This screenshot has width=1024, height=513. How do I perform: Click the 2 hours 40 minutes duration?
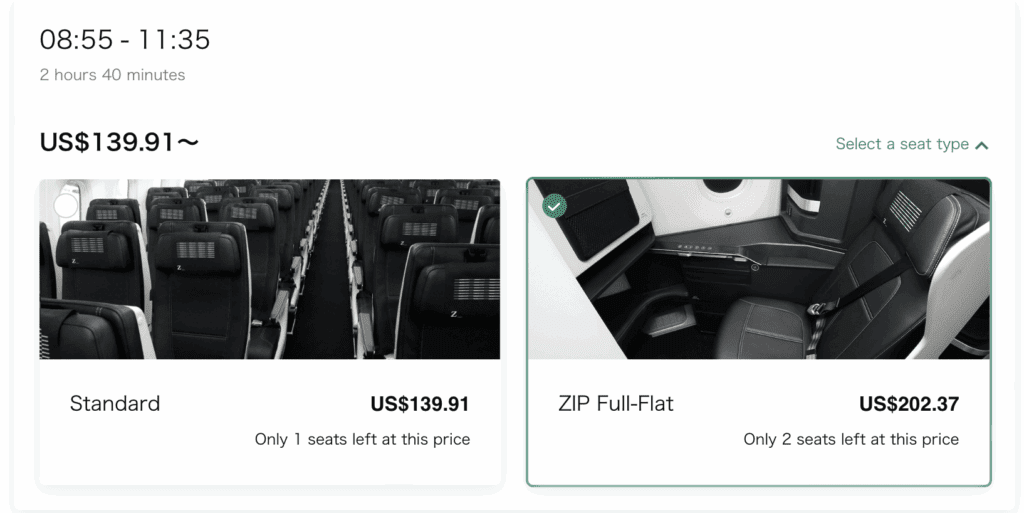(112, 75)
